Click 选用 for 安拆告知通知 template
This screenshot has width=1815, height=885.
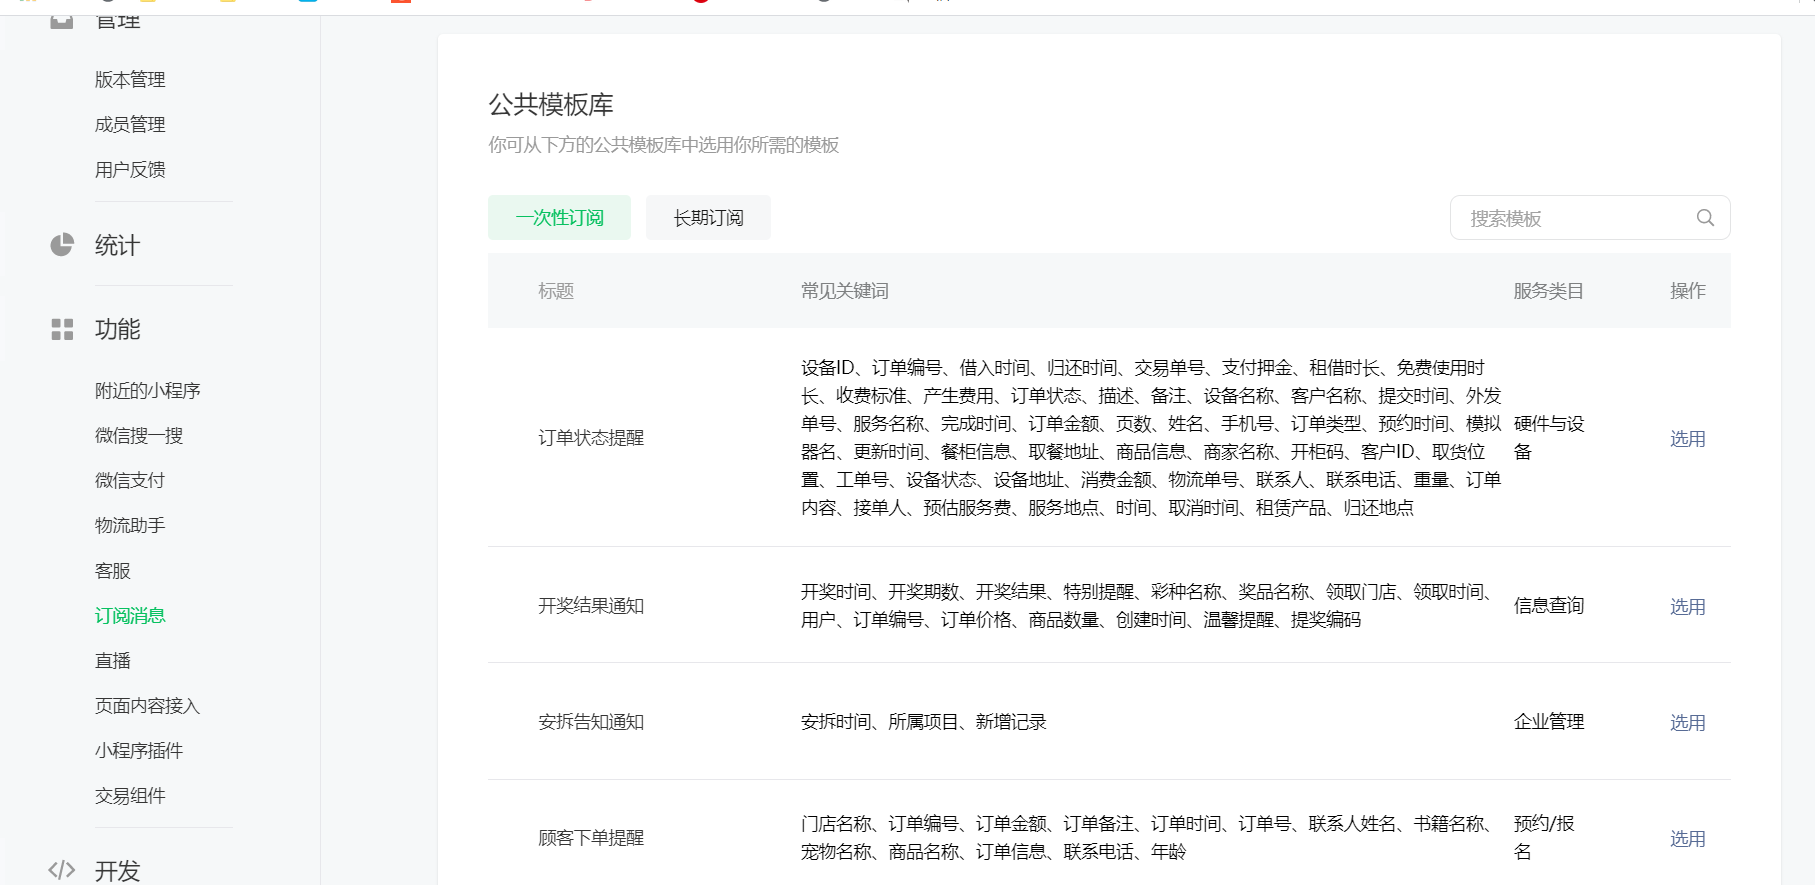click(x=1687, y=722)
